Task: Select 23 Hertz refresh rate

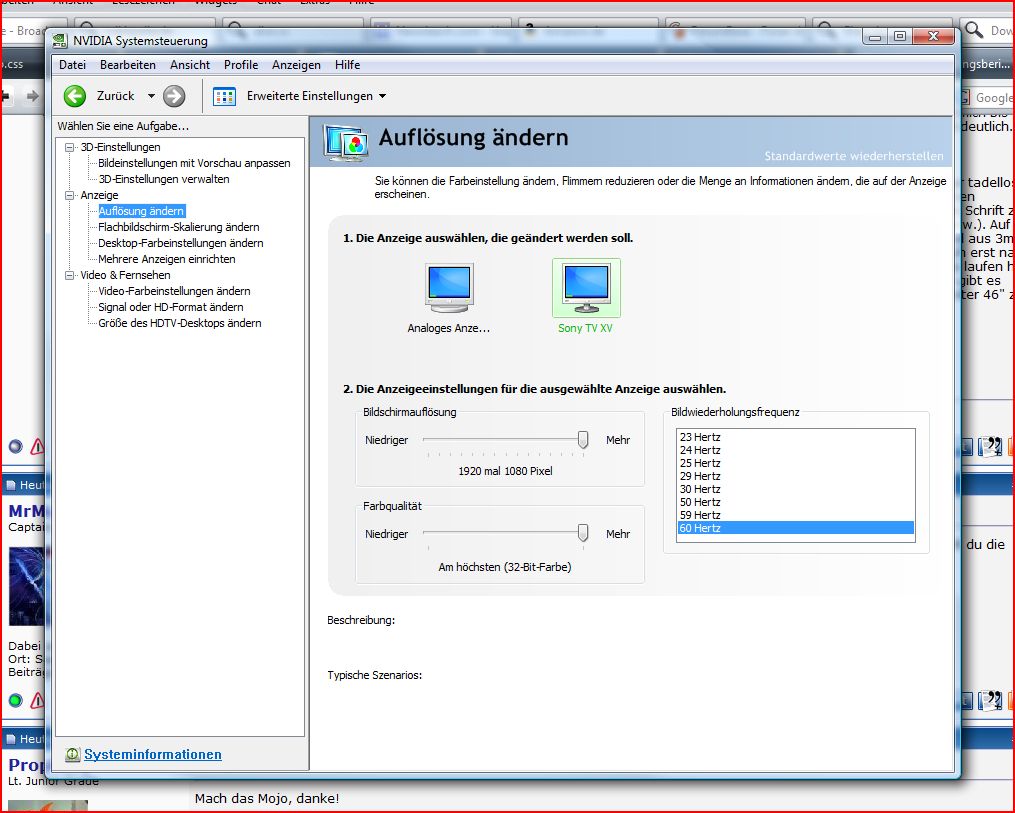Action: 796,437
